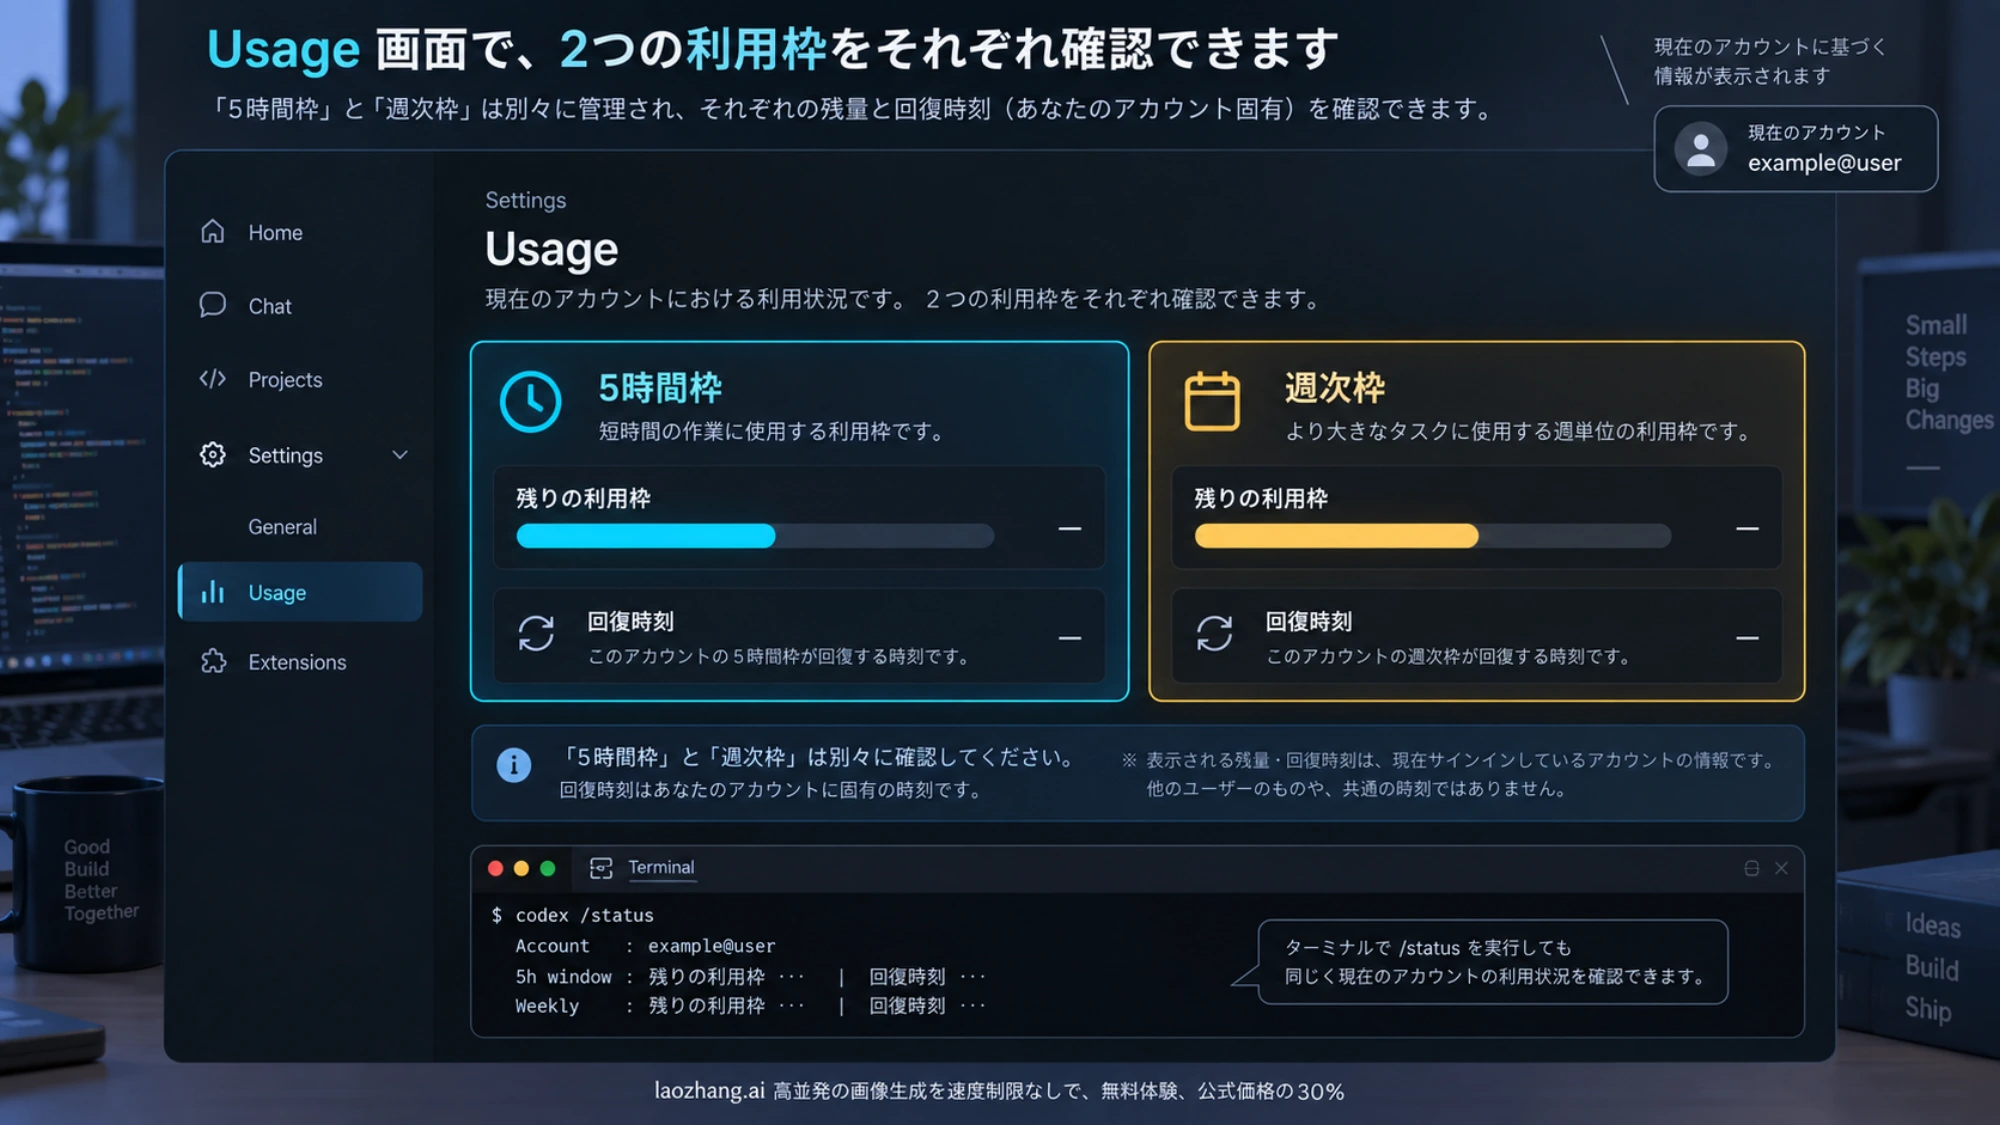The height and width of the screenshot is (1125, 2000).
Task: Open Home from the sidebar
Action: click(275, 232)
